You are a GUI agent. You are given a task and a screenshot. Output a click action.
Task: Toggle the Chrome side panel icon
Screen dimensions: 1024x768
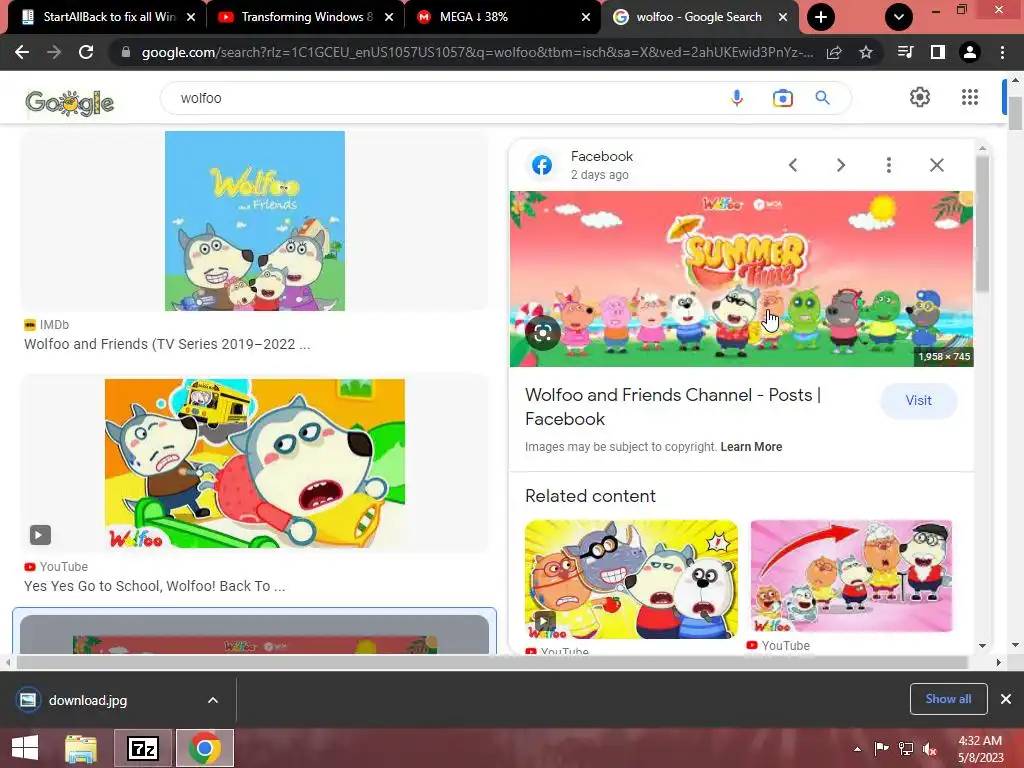[938, 52]
